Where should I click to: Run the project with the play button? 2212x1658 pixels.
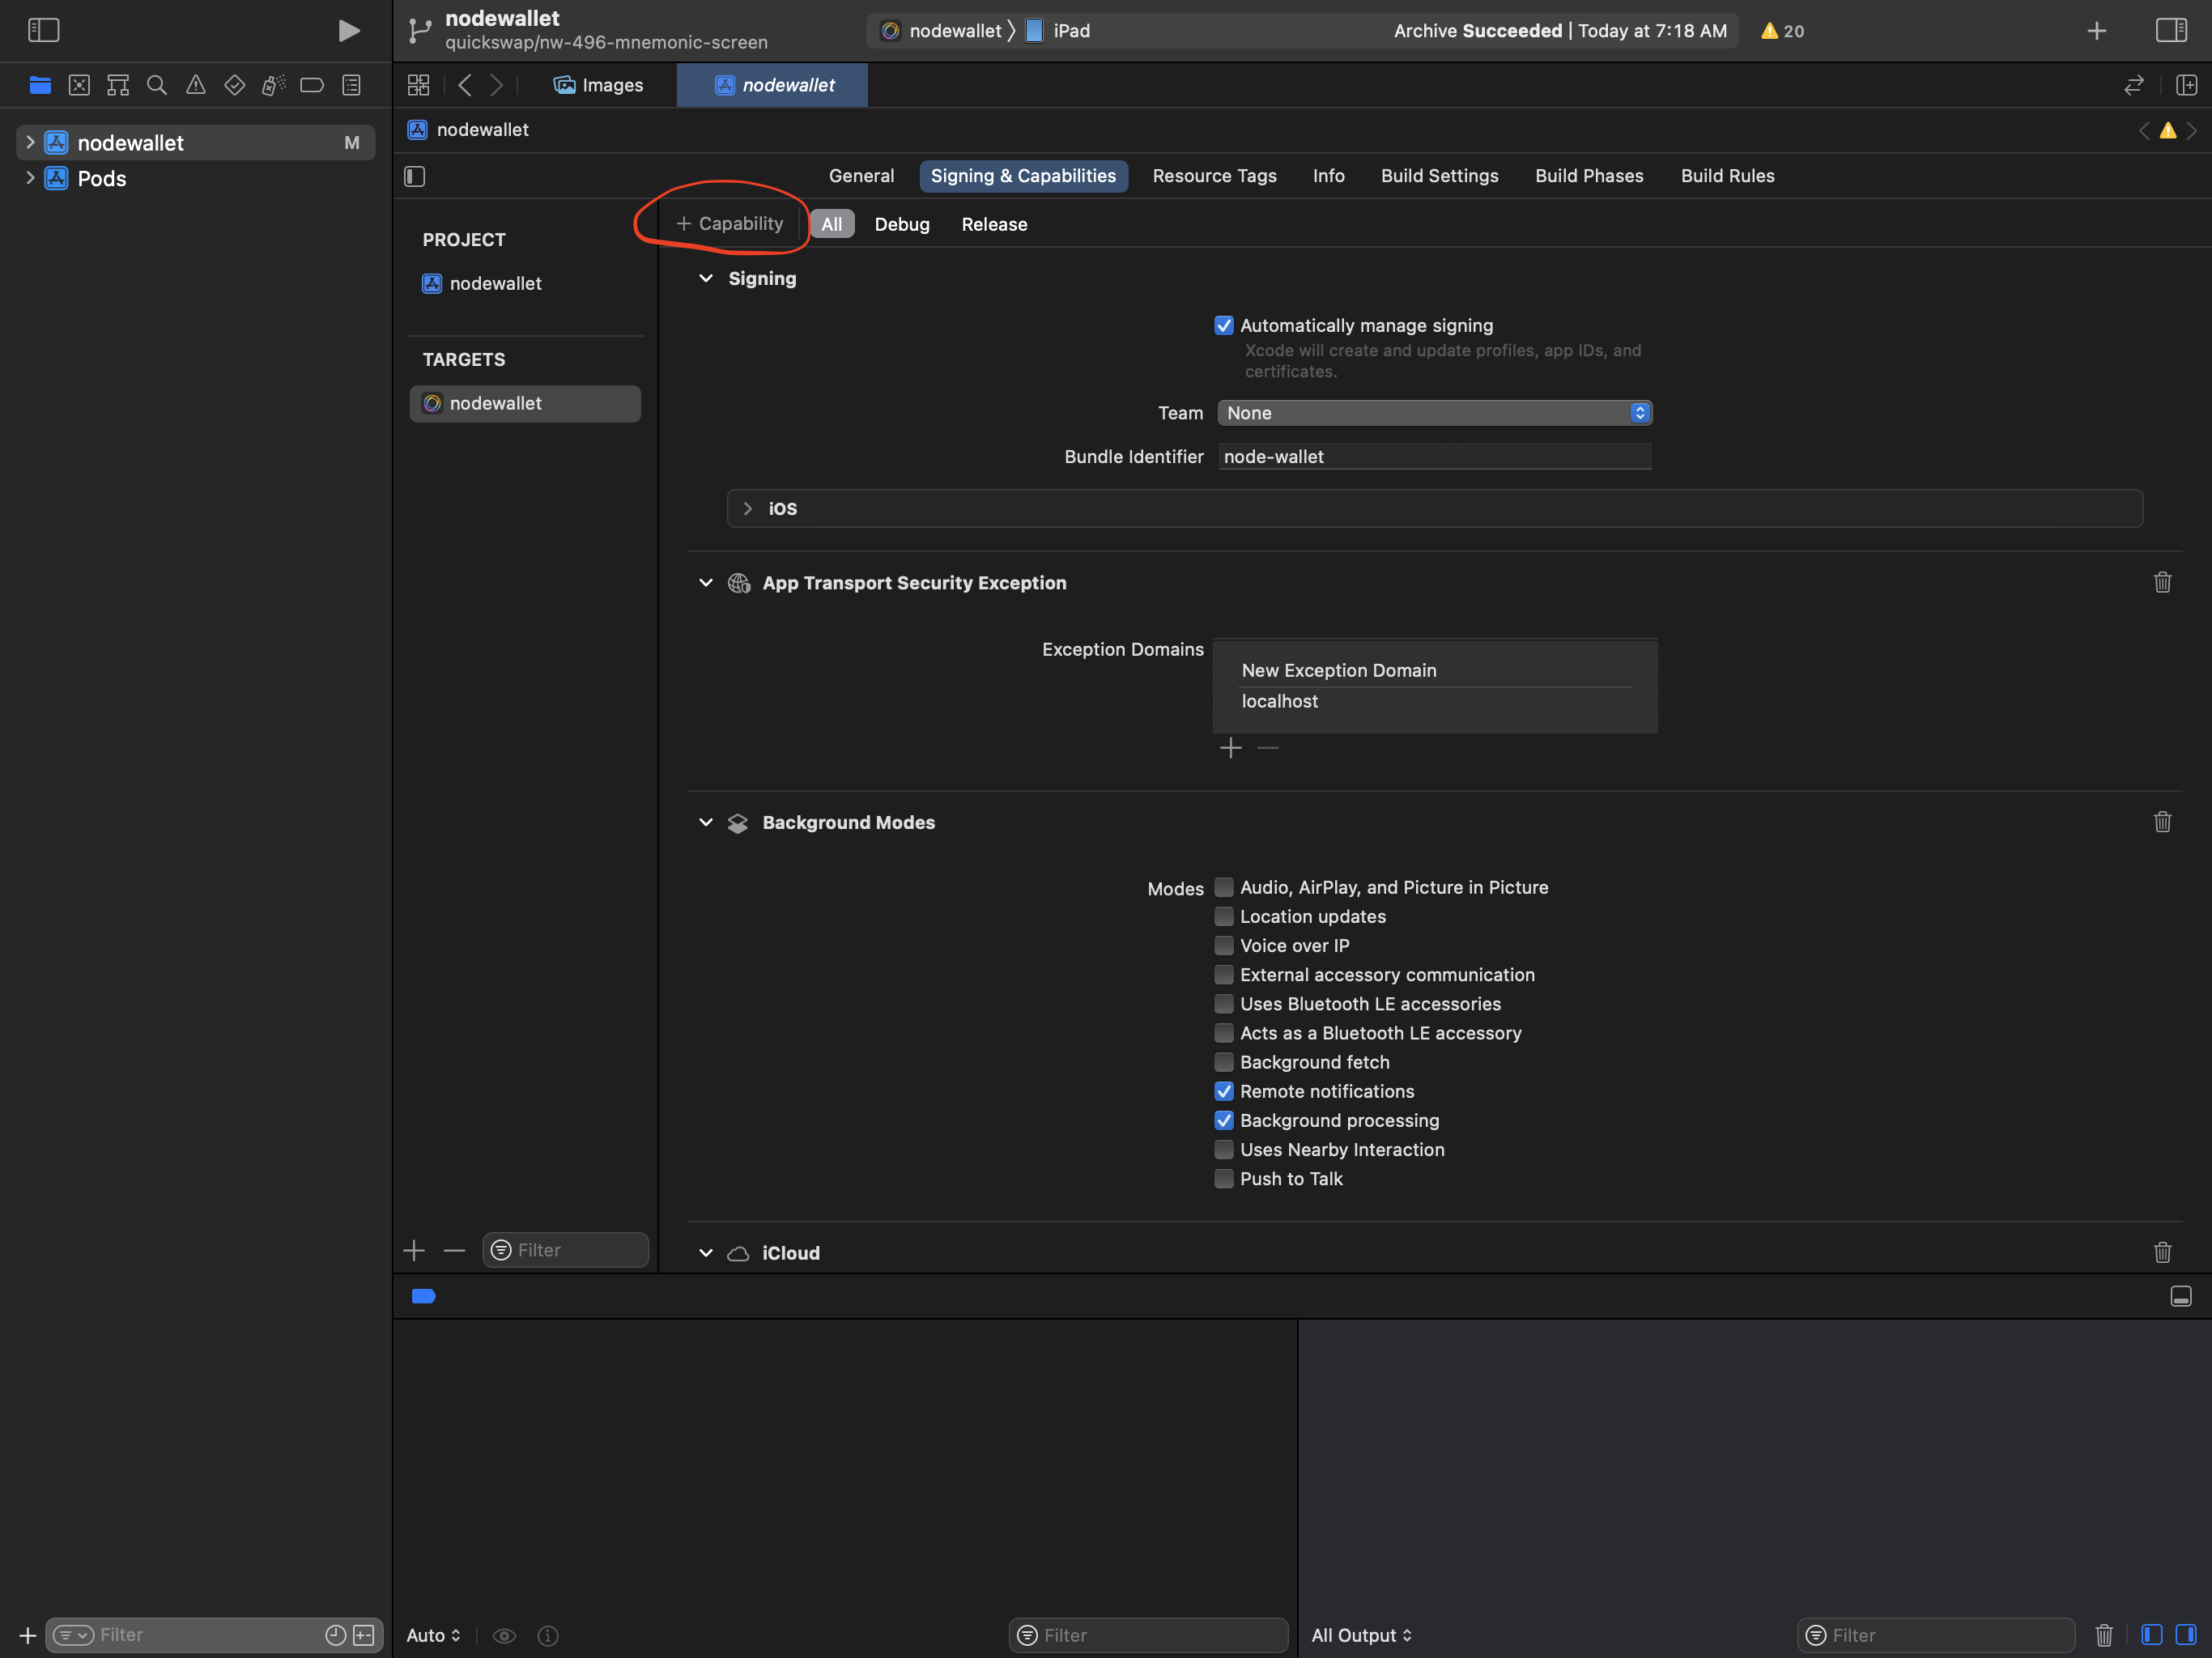(x=348, y=31)
